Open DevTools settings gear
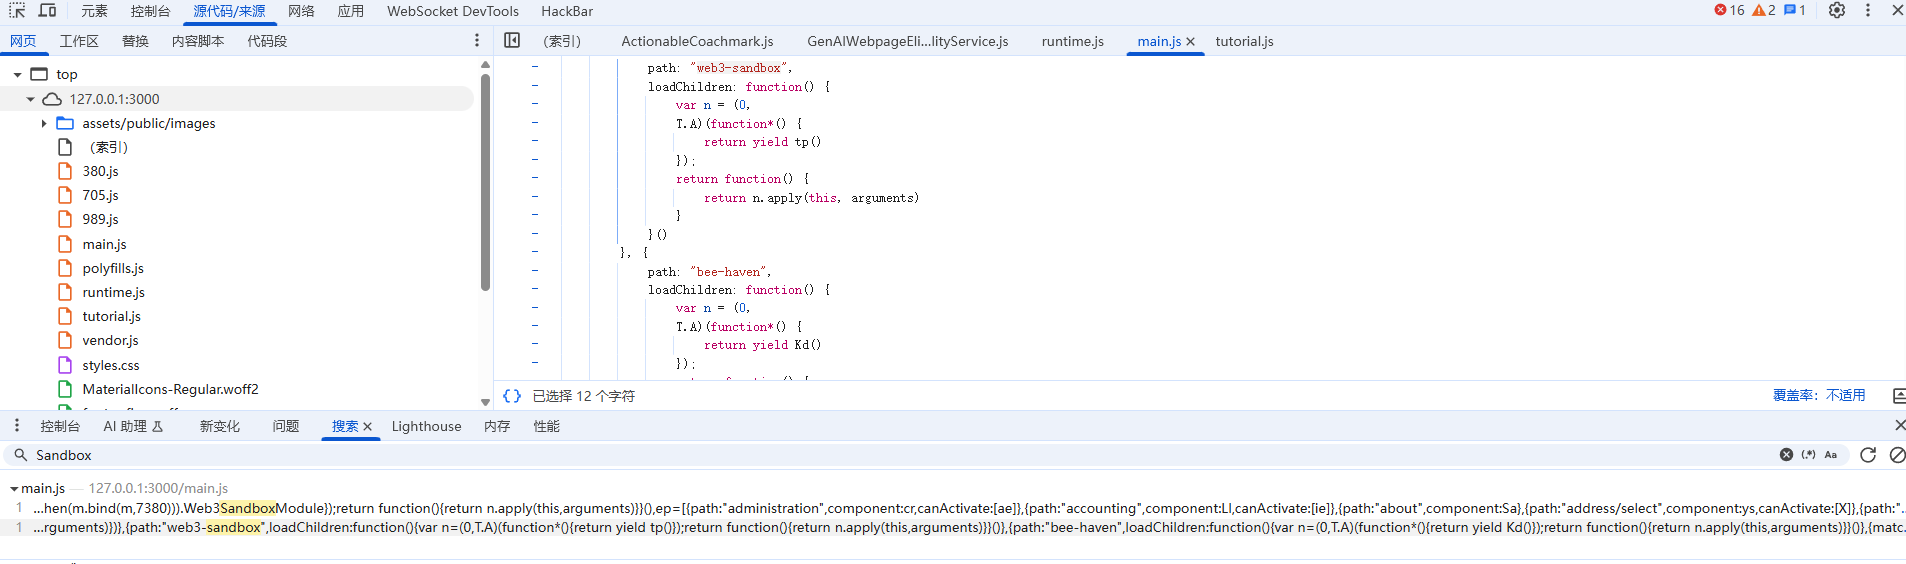The width and height of the screenshot is (1906, 564). [x=1837, y=10]
